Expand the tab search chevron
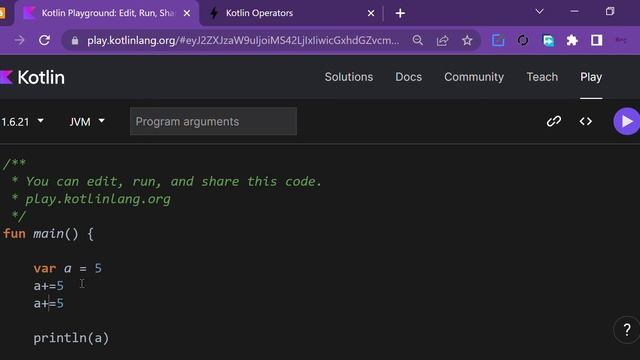 tap(540, 12)
